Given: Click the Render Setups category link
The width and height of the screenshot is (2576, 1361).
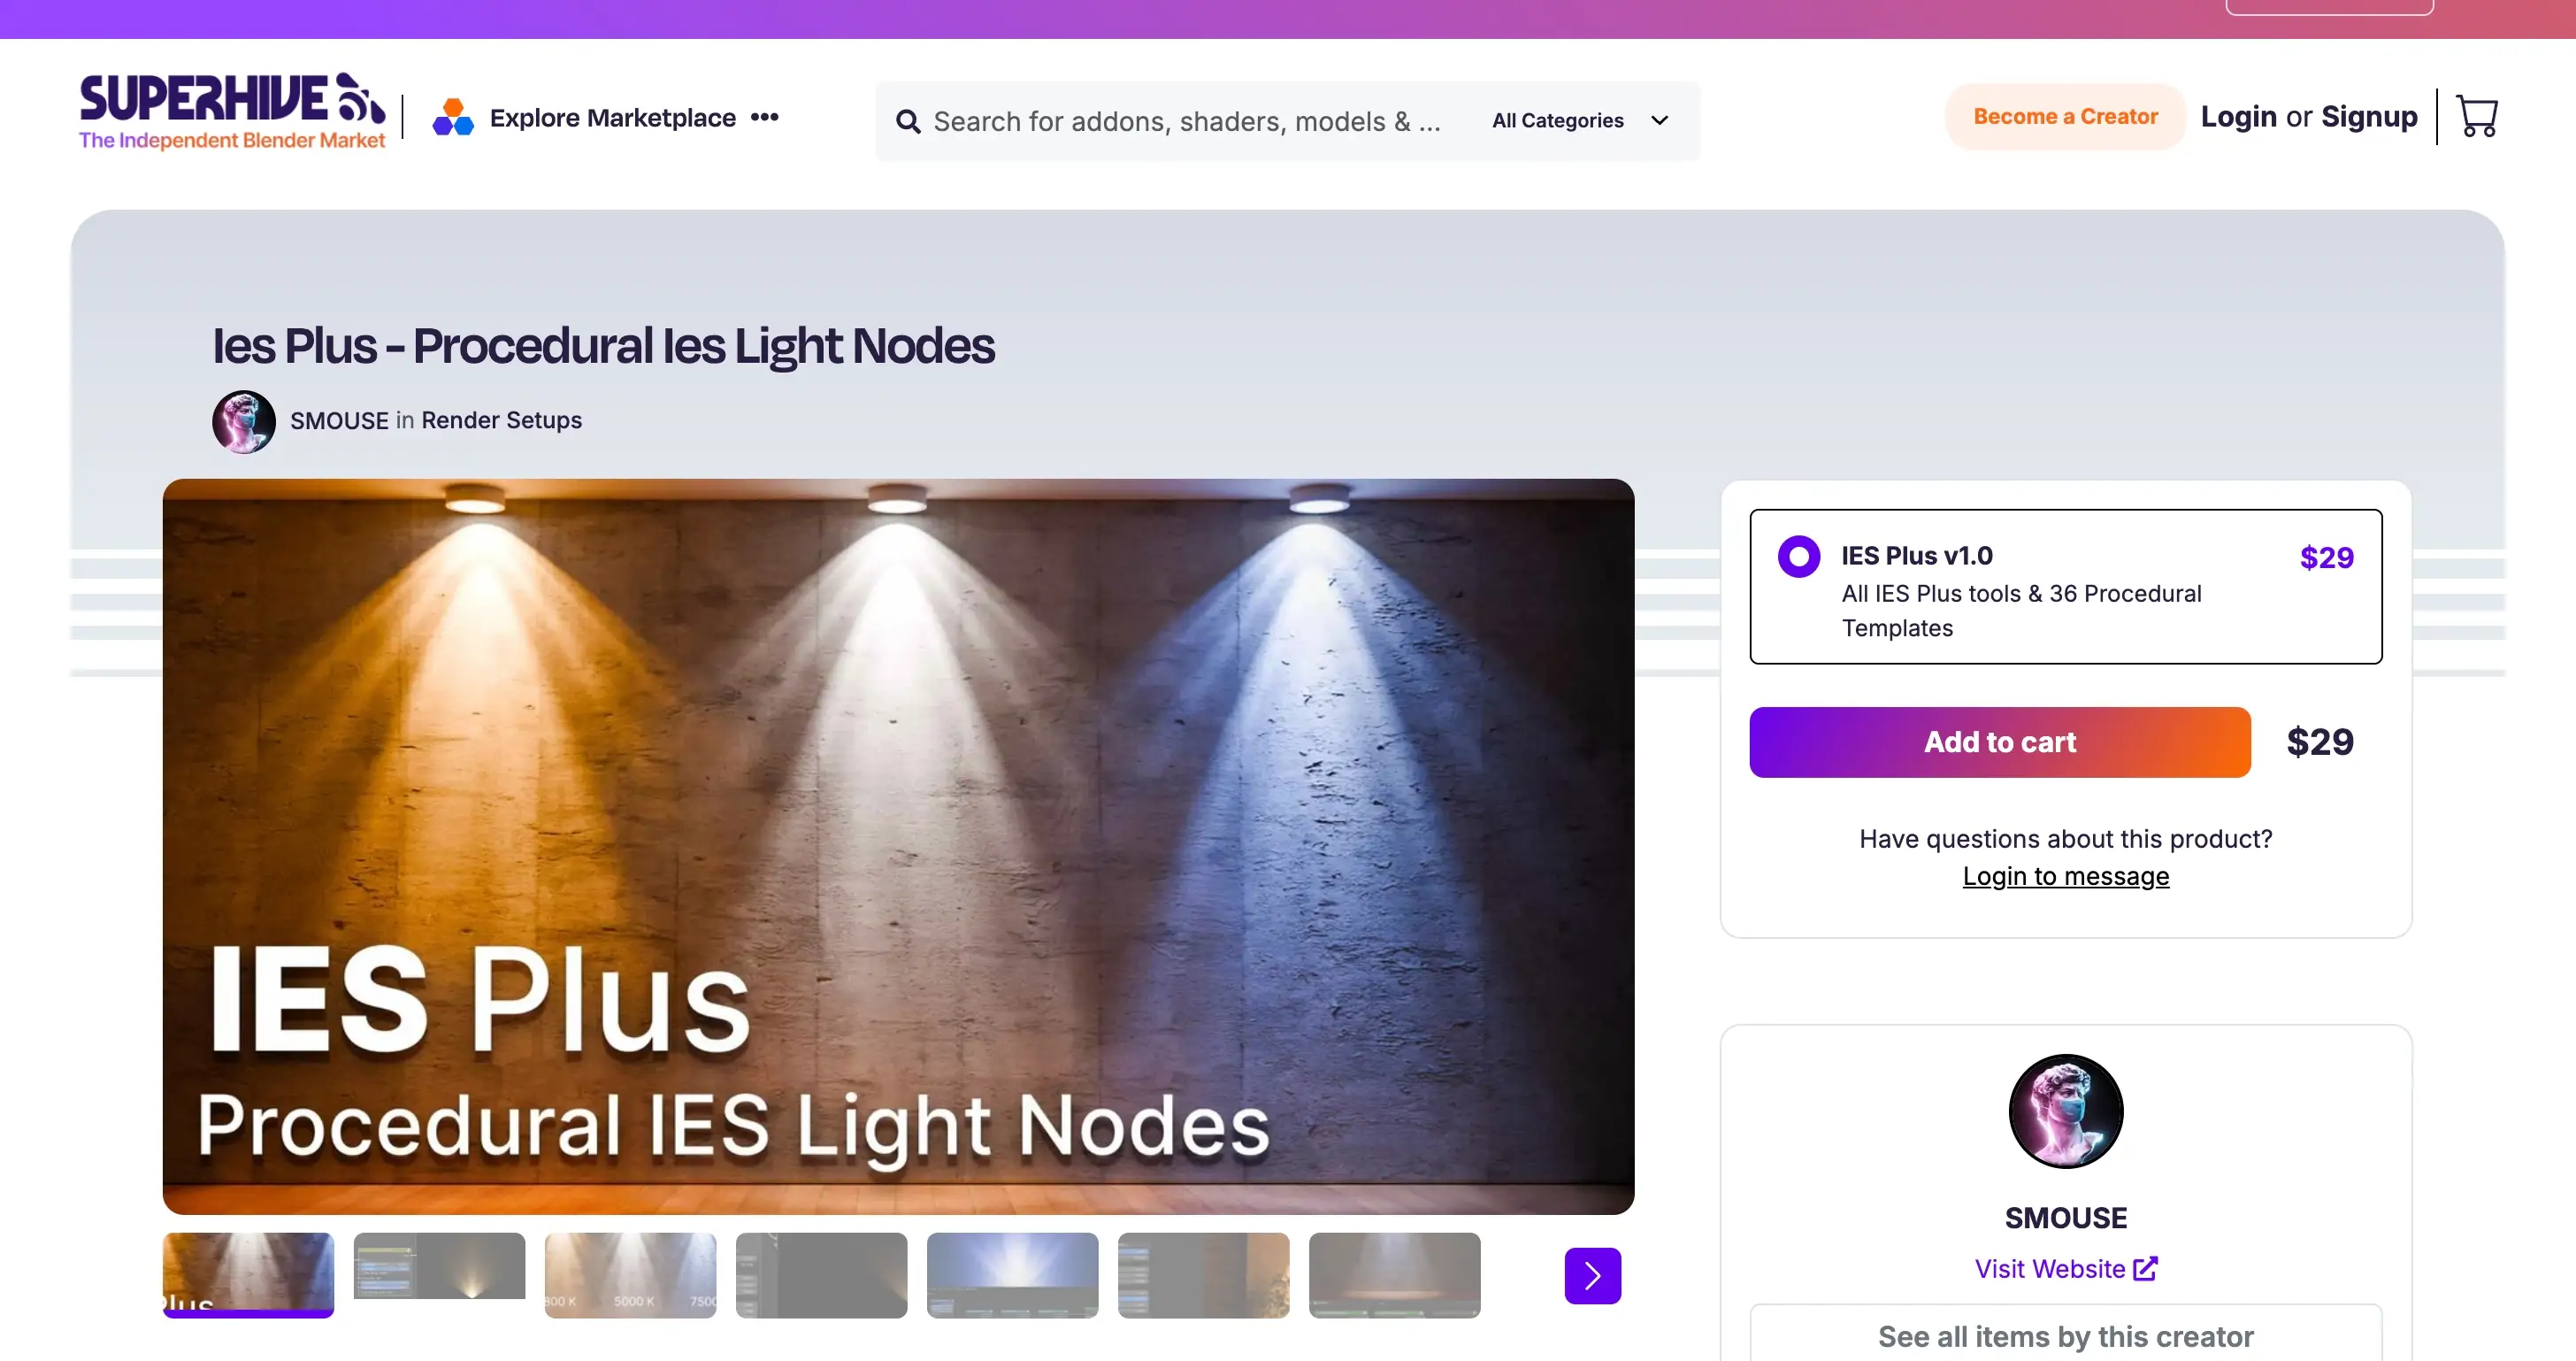Looking at the screenshot, I should [x=501, y=420].
